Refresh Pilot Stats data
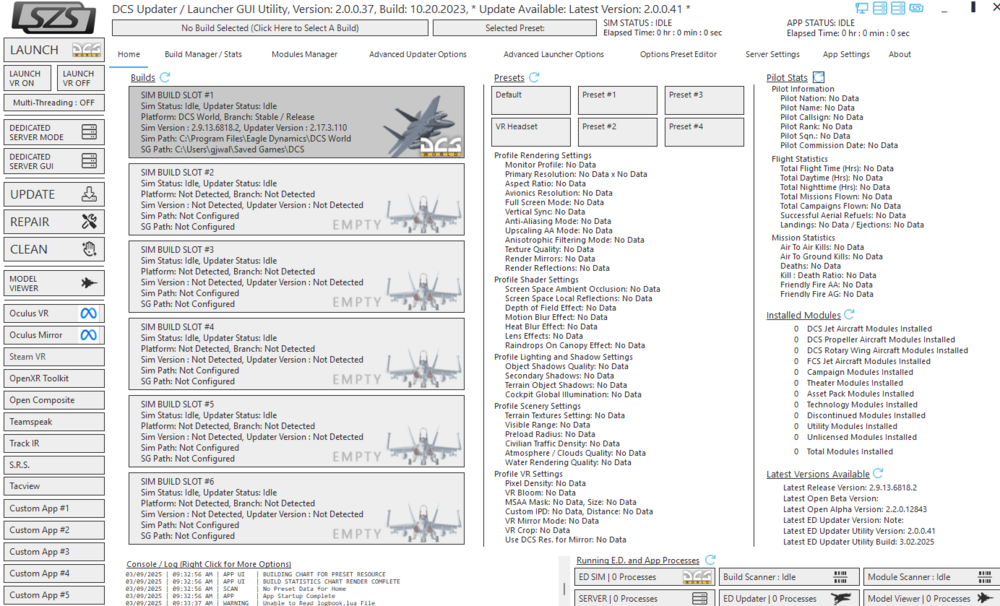1000x606 pixels. coord(819,77)
